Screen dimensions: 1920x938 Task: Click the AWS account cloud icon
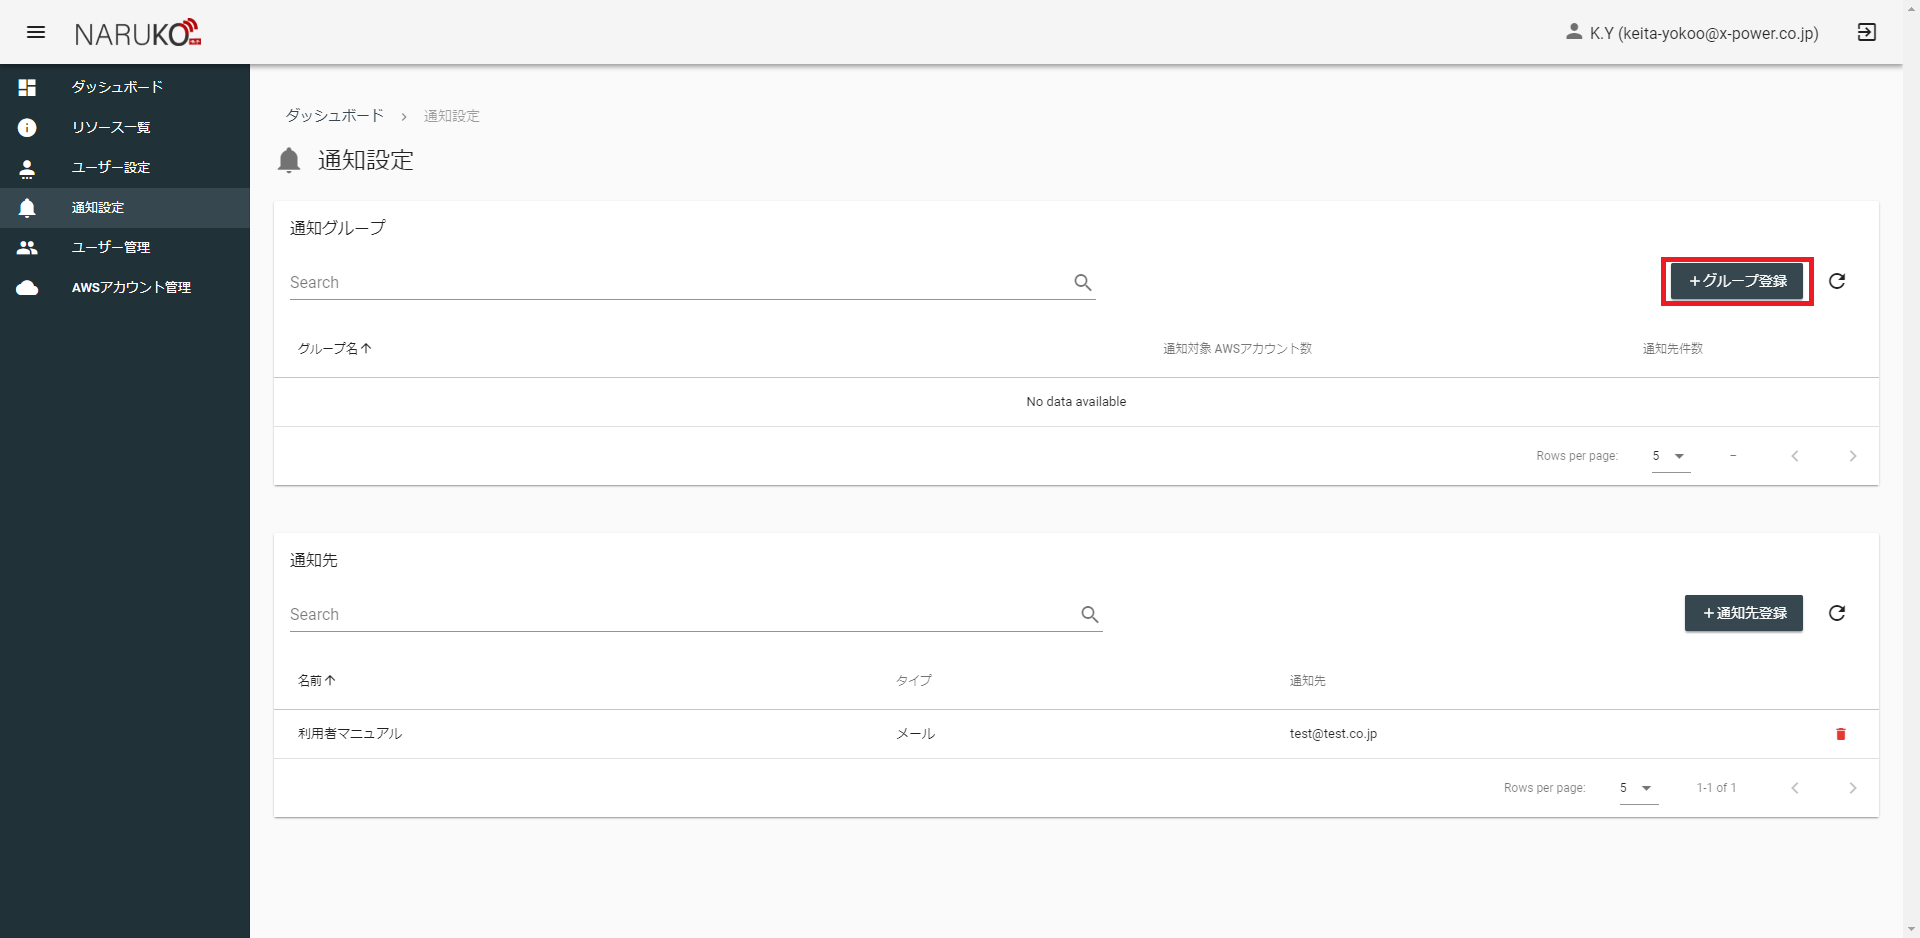(27, 288)
